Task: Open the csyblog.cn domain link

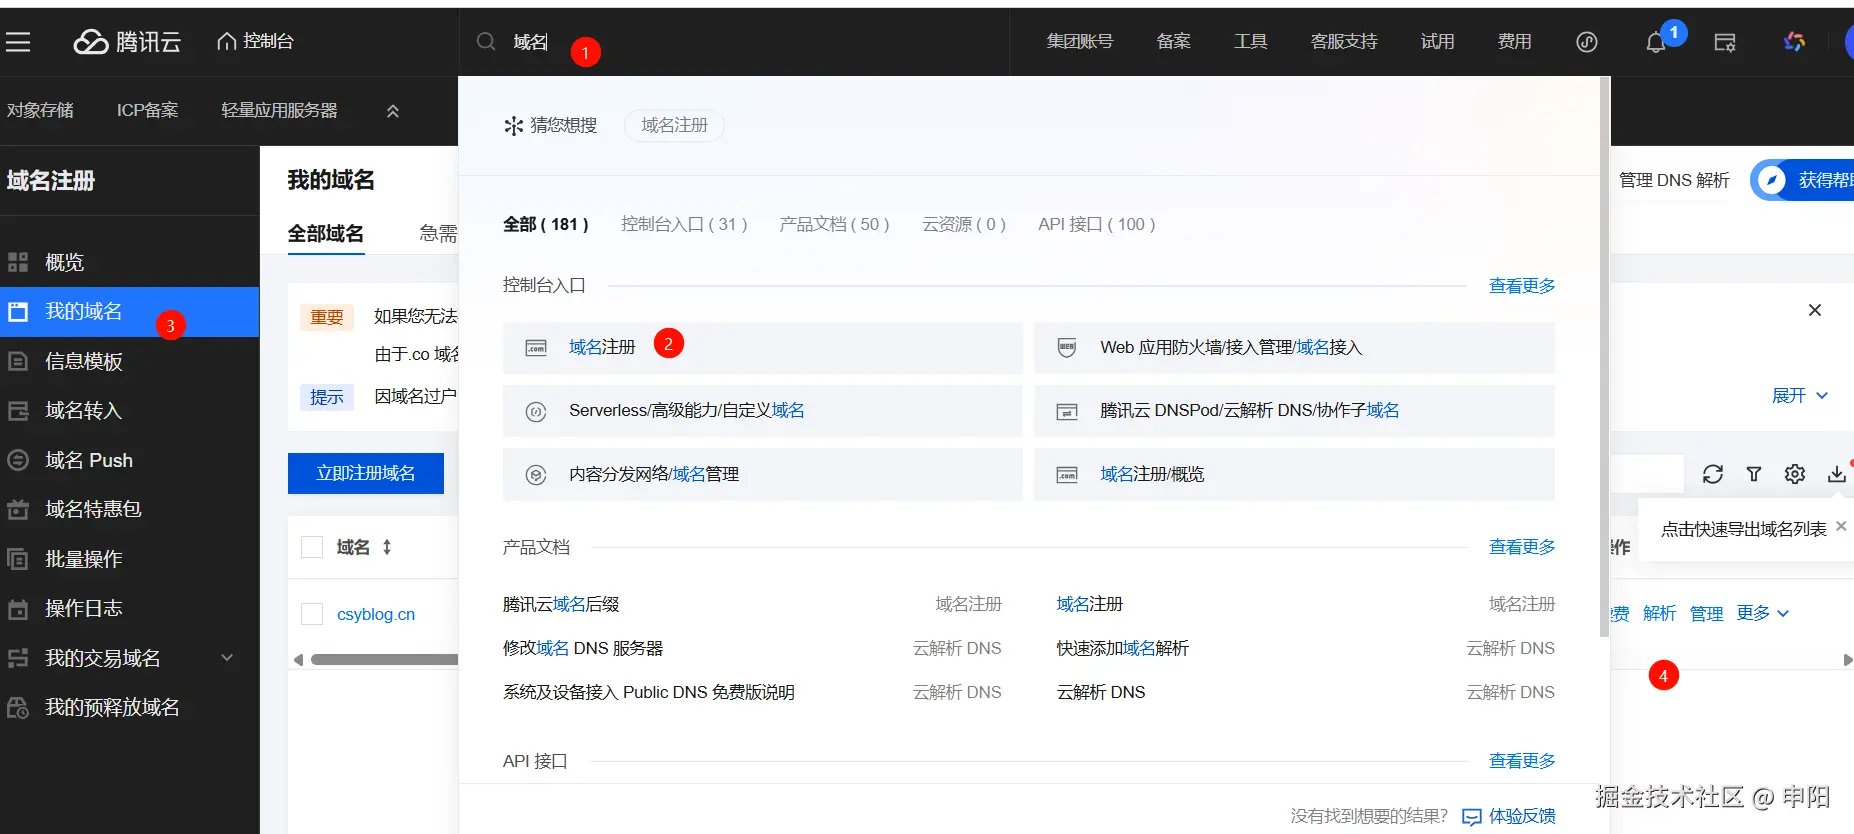Action: [376, 614]
